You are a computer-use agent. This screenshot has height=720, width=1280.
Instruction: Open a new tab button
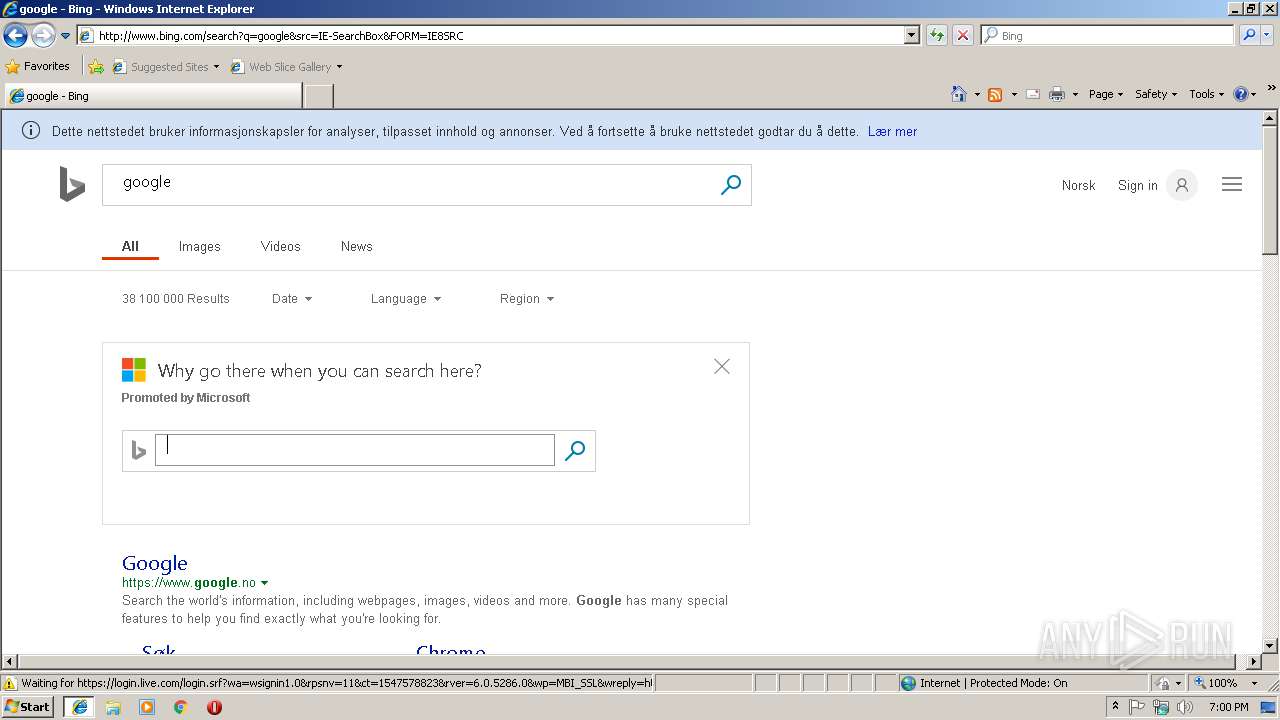[x=318, y=96]
